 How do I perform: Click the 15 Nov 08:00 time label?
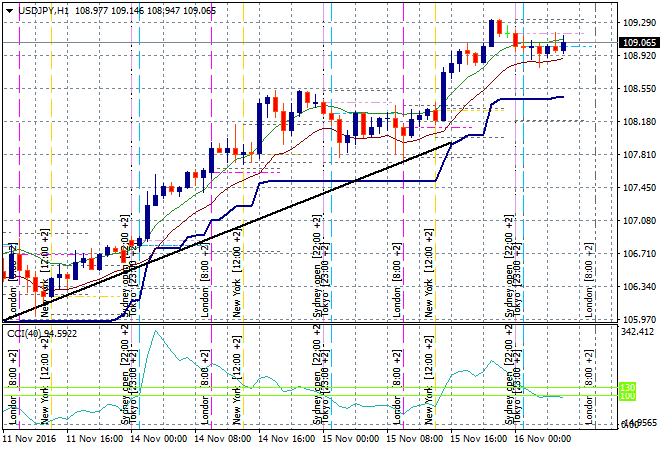pyautogui.click(x=416, y=438)
